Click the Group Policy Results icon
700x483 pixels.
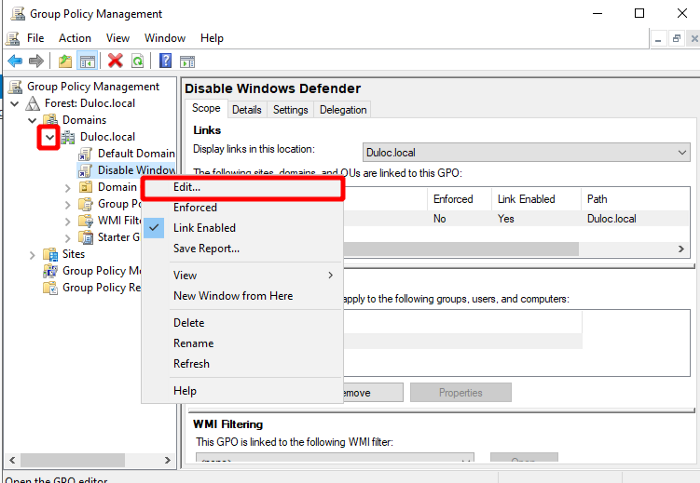click(50, 287)
